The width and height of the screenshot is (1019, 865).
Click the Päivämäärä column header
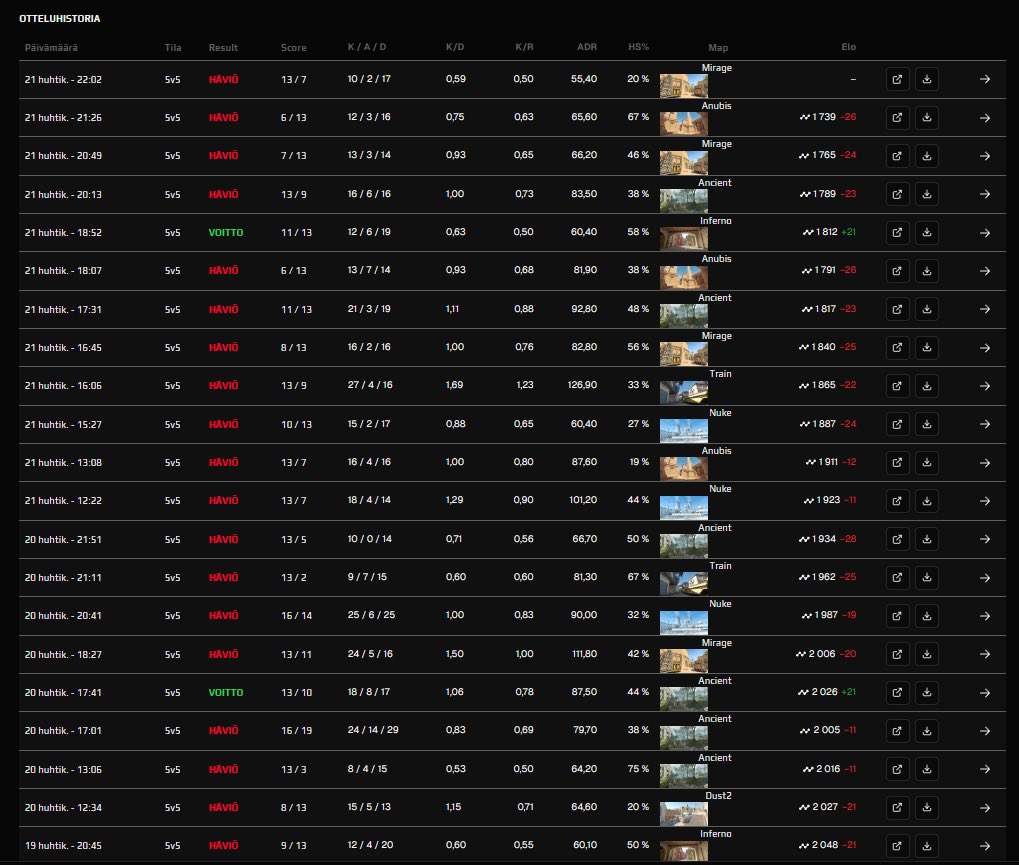pos(51,47)
